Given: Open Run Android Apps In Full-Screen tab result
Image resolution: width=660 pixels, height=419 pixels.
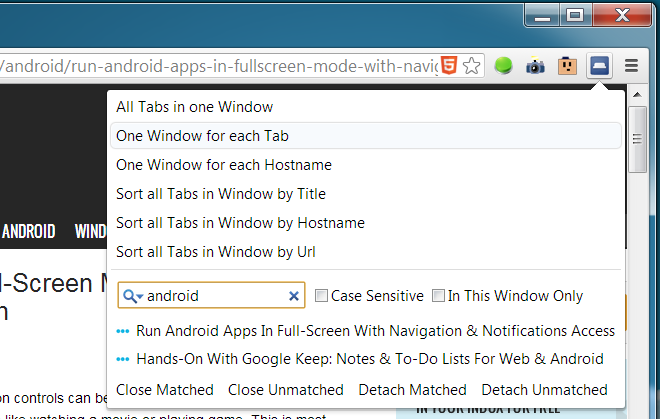Looking at the screenshot, I should 375,331.
